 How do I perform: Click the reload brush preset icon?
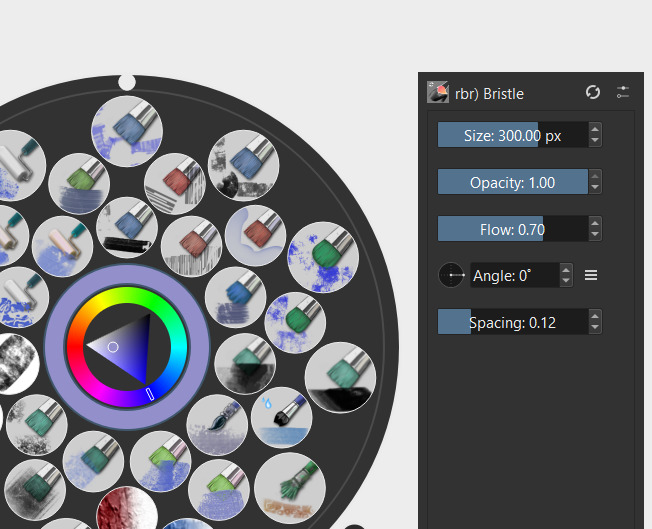(593, 92)
